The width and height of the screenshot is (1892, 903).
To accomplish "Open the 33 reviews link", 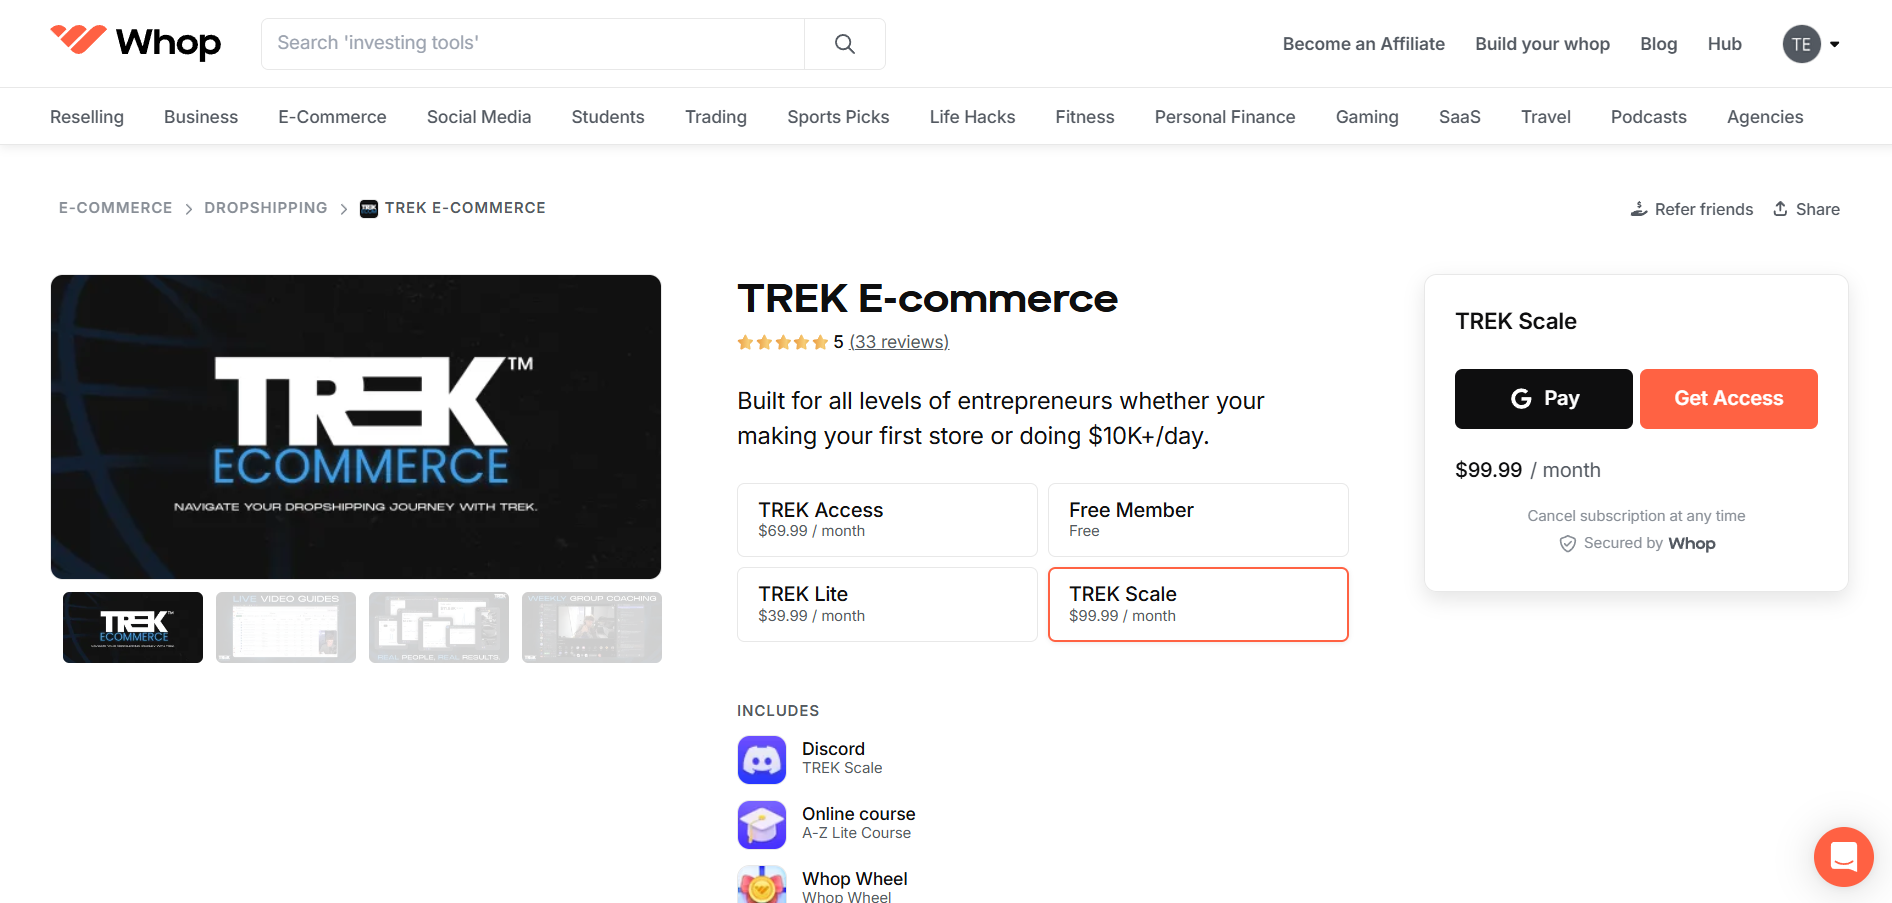I will click(x=898, y=341).
